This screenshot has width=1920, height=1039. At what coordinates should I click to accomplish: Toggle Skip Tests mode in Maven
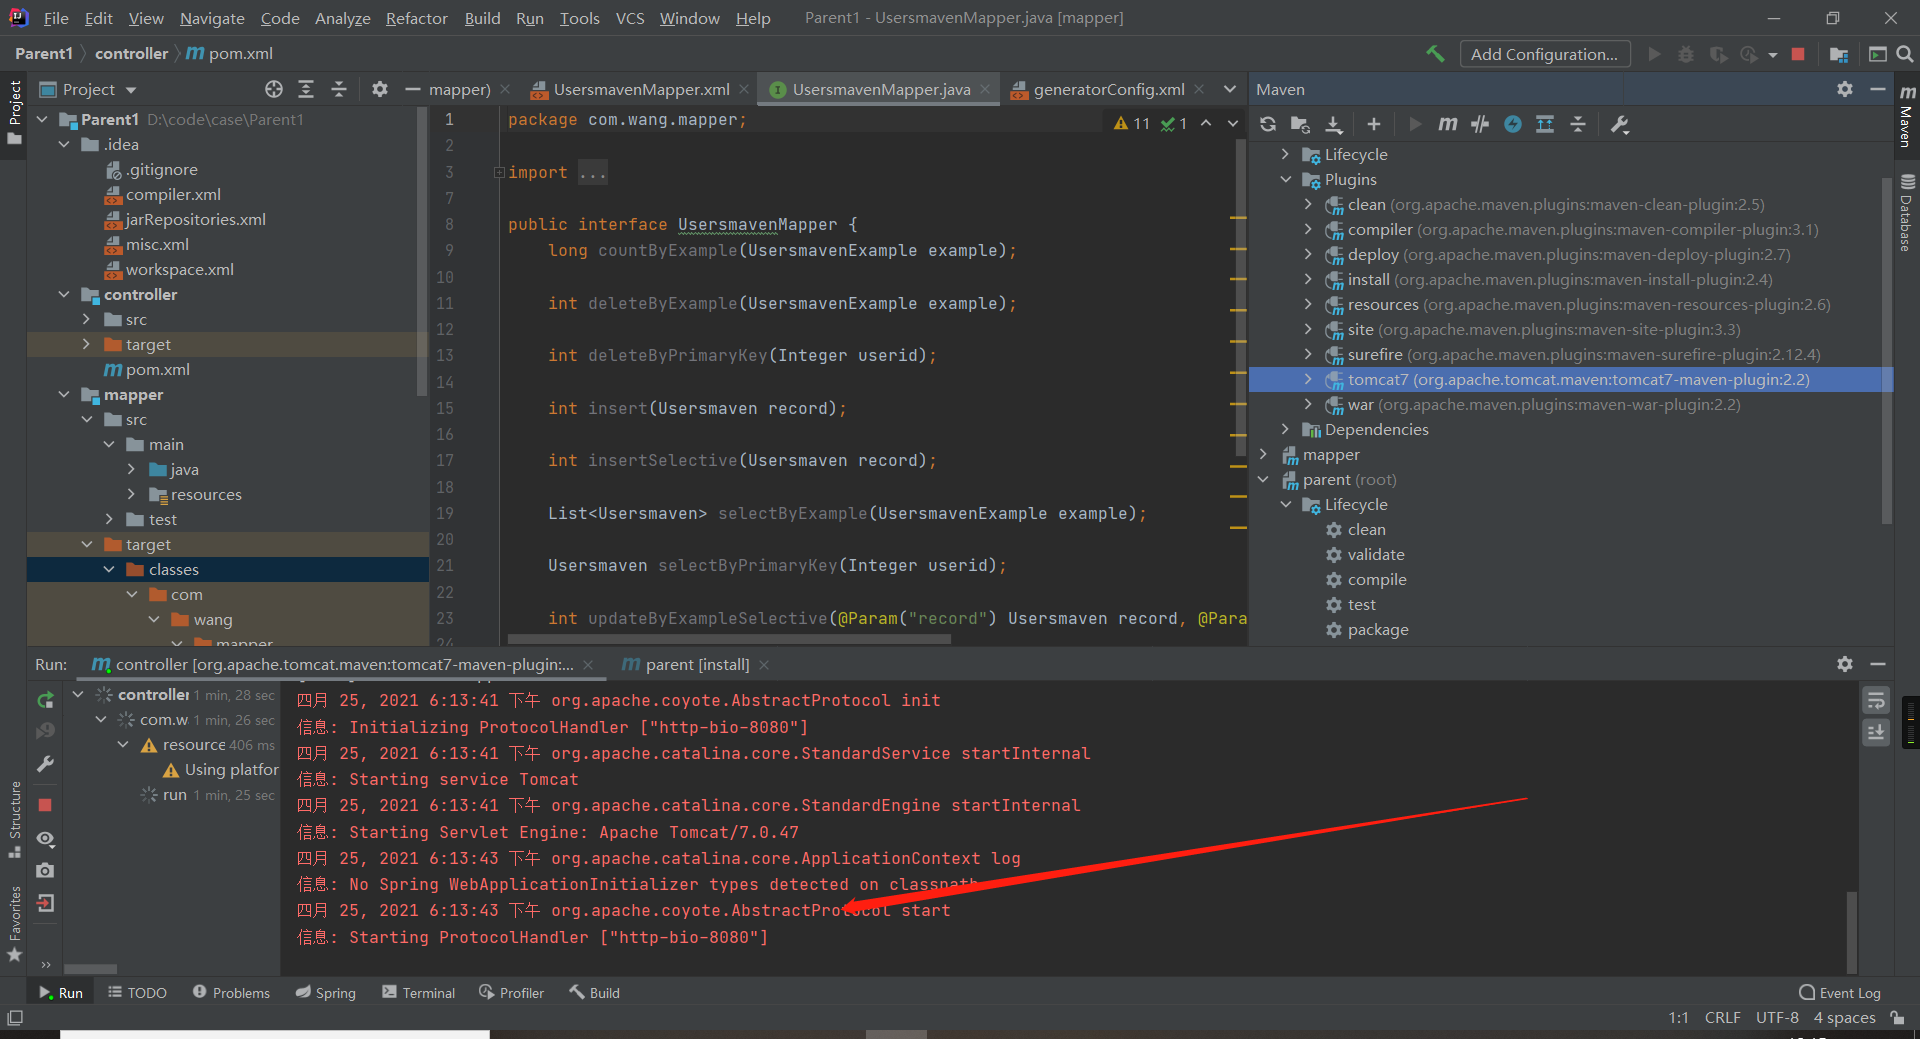point(1512,124)
